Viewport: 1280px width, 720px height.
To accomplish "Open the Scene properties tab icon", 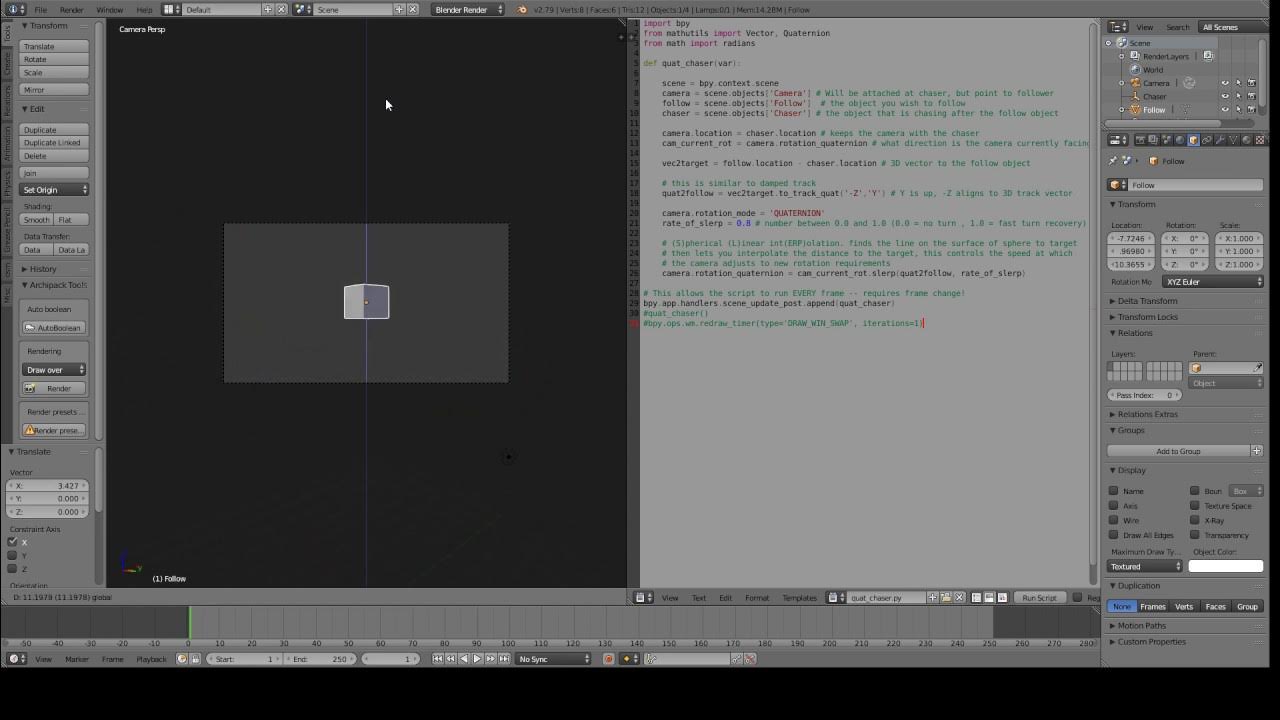I will pyautogui.click(x=1166, y=140).
